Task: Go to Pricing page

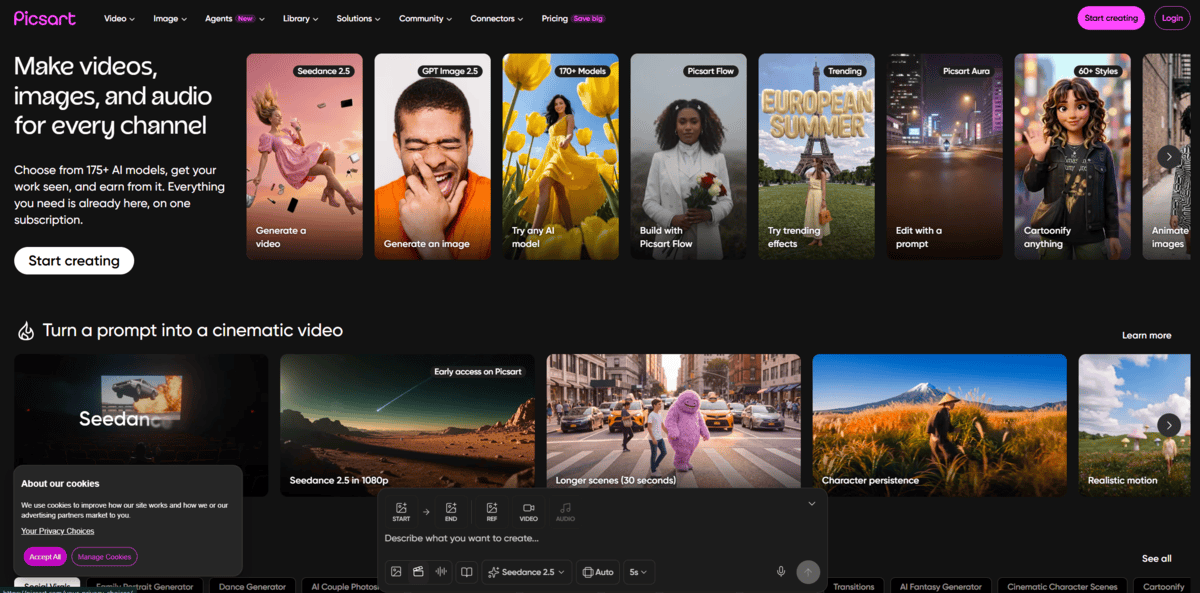Action: pos(573,18)
